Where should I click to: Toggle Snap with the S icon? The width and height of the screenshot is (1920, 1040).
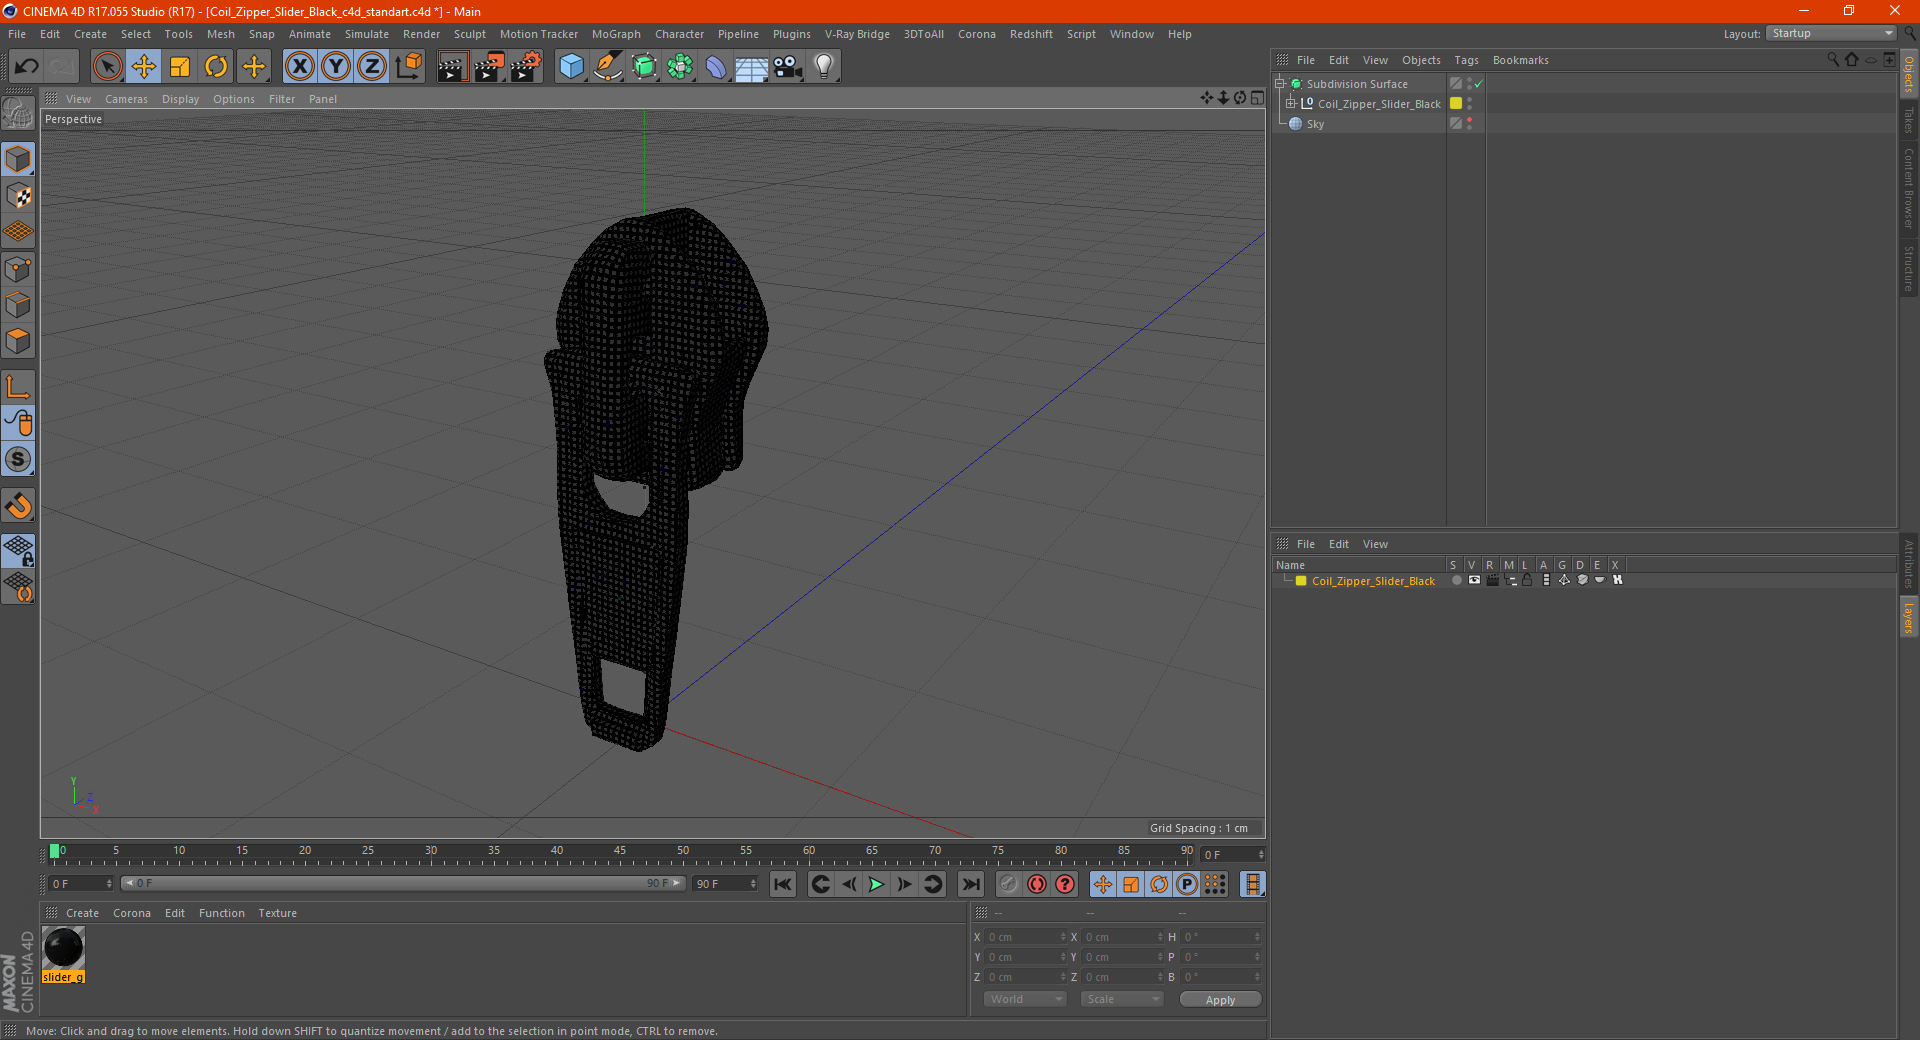(19, 460)
